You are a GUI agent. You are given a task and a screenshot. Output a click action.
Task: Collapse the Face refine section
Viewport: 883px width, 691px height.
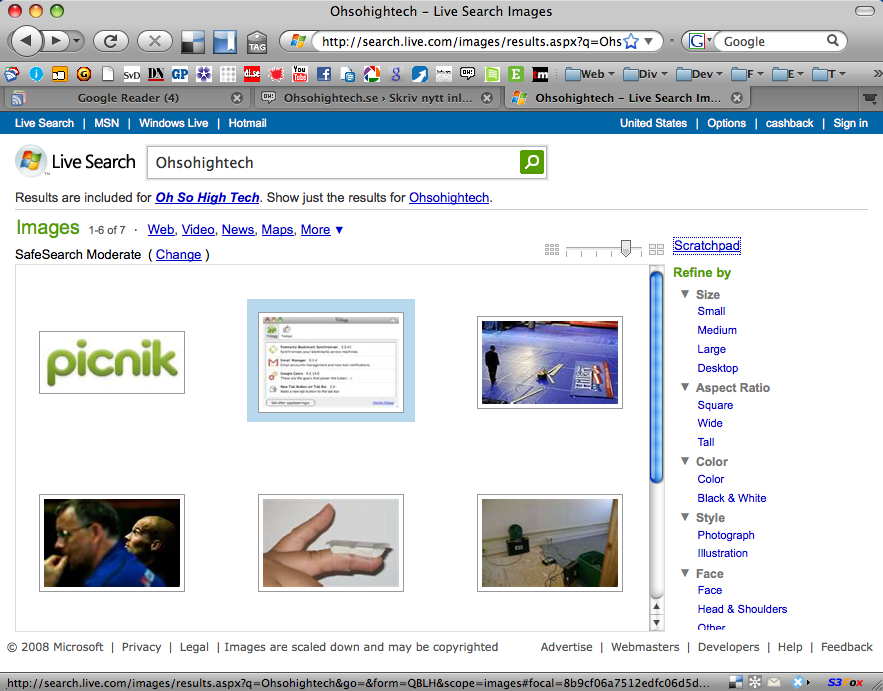pos(685,573)
